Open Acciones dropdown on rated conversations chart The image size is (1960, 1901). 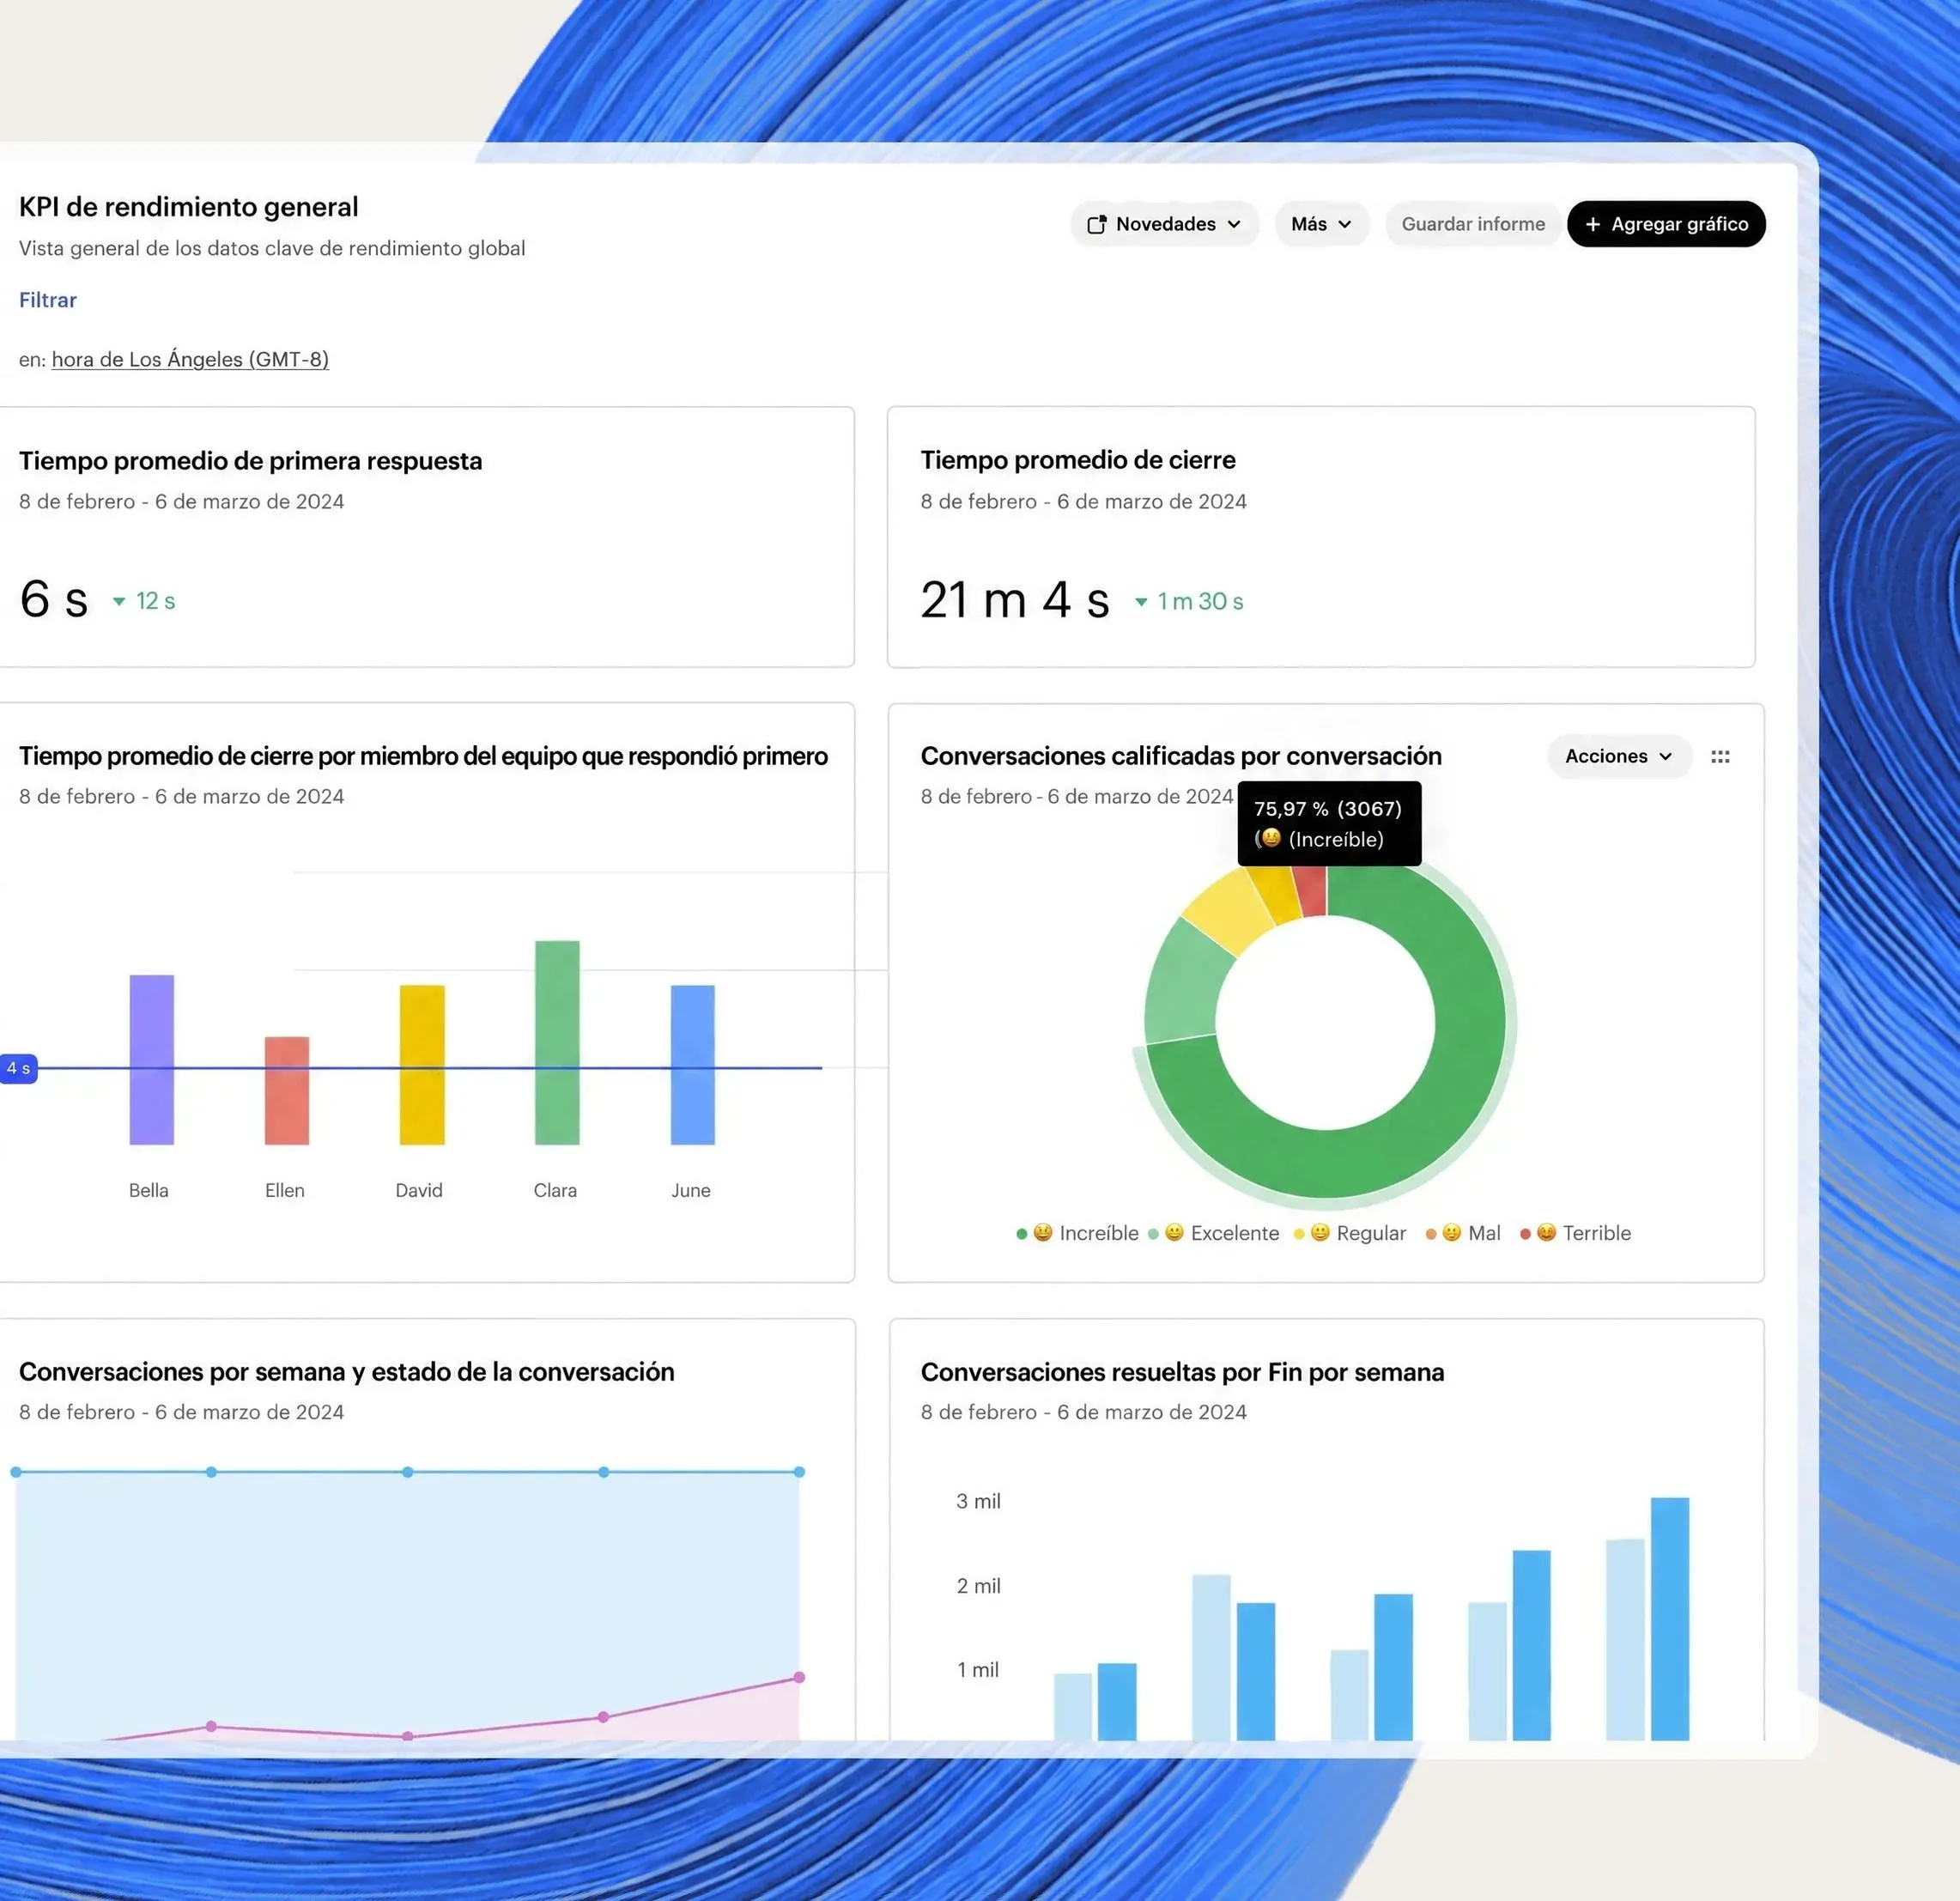(x=1619, y=756)
